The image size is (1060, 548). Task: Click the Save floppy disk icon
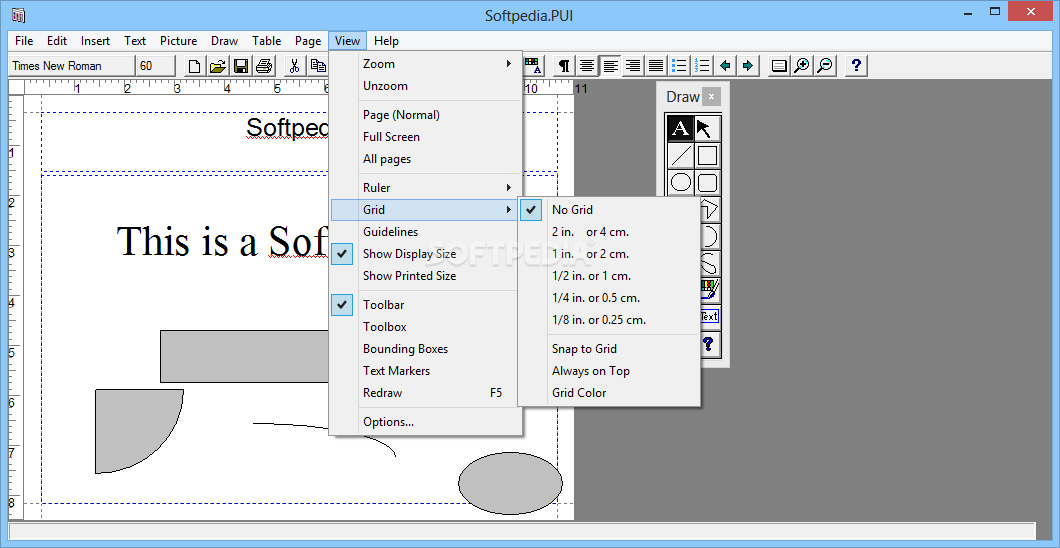click(241, 66)
